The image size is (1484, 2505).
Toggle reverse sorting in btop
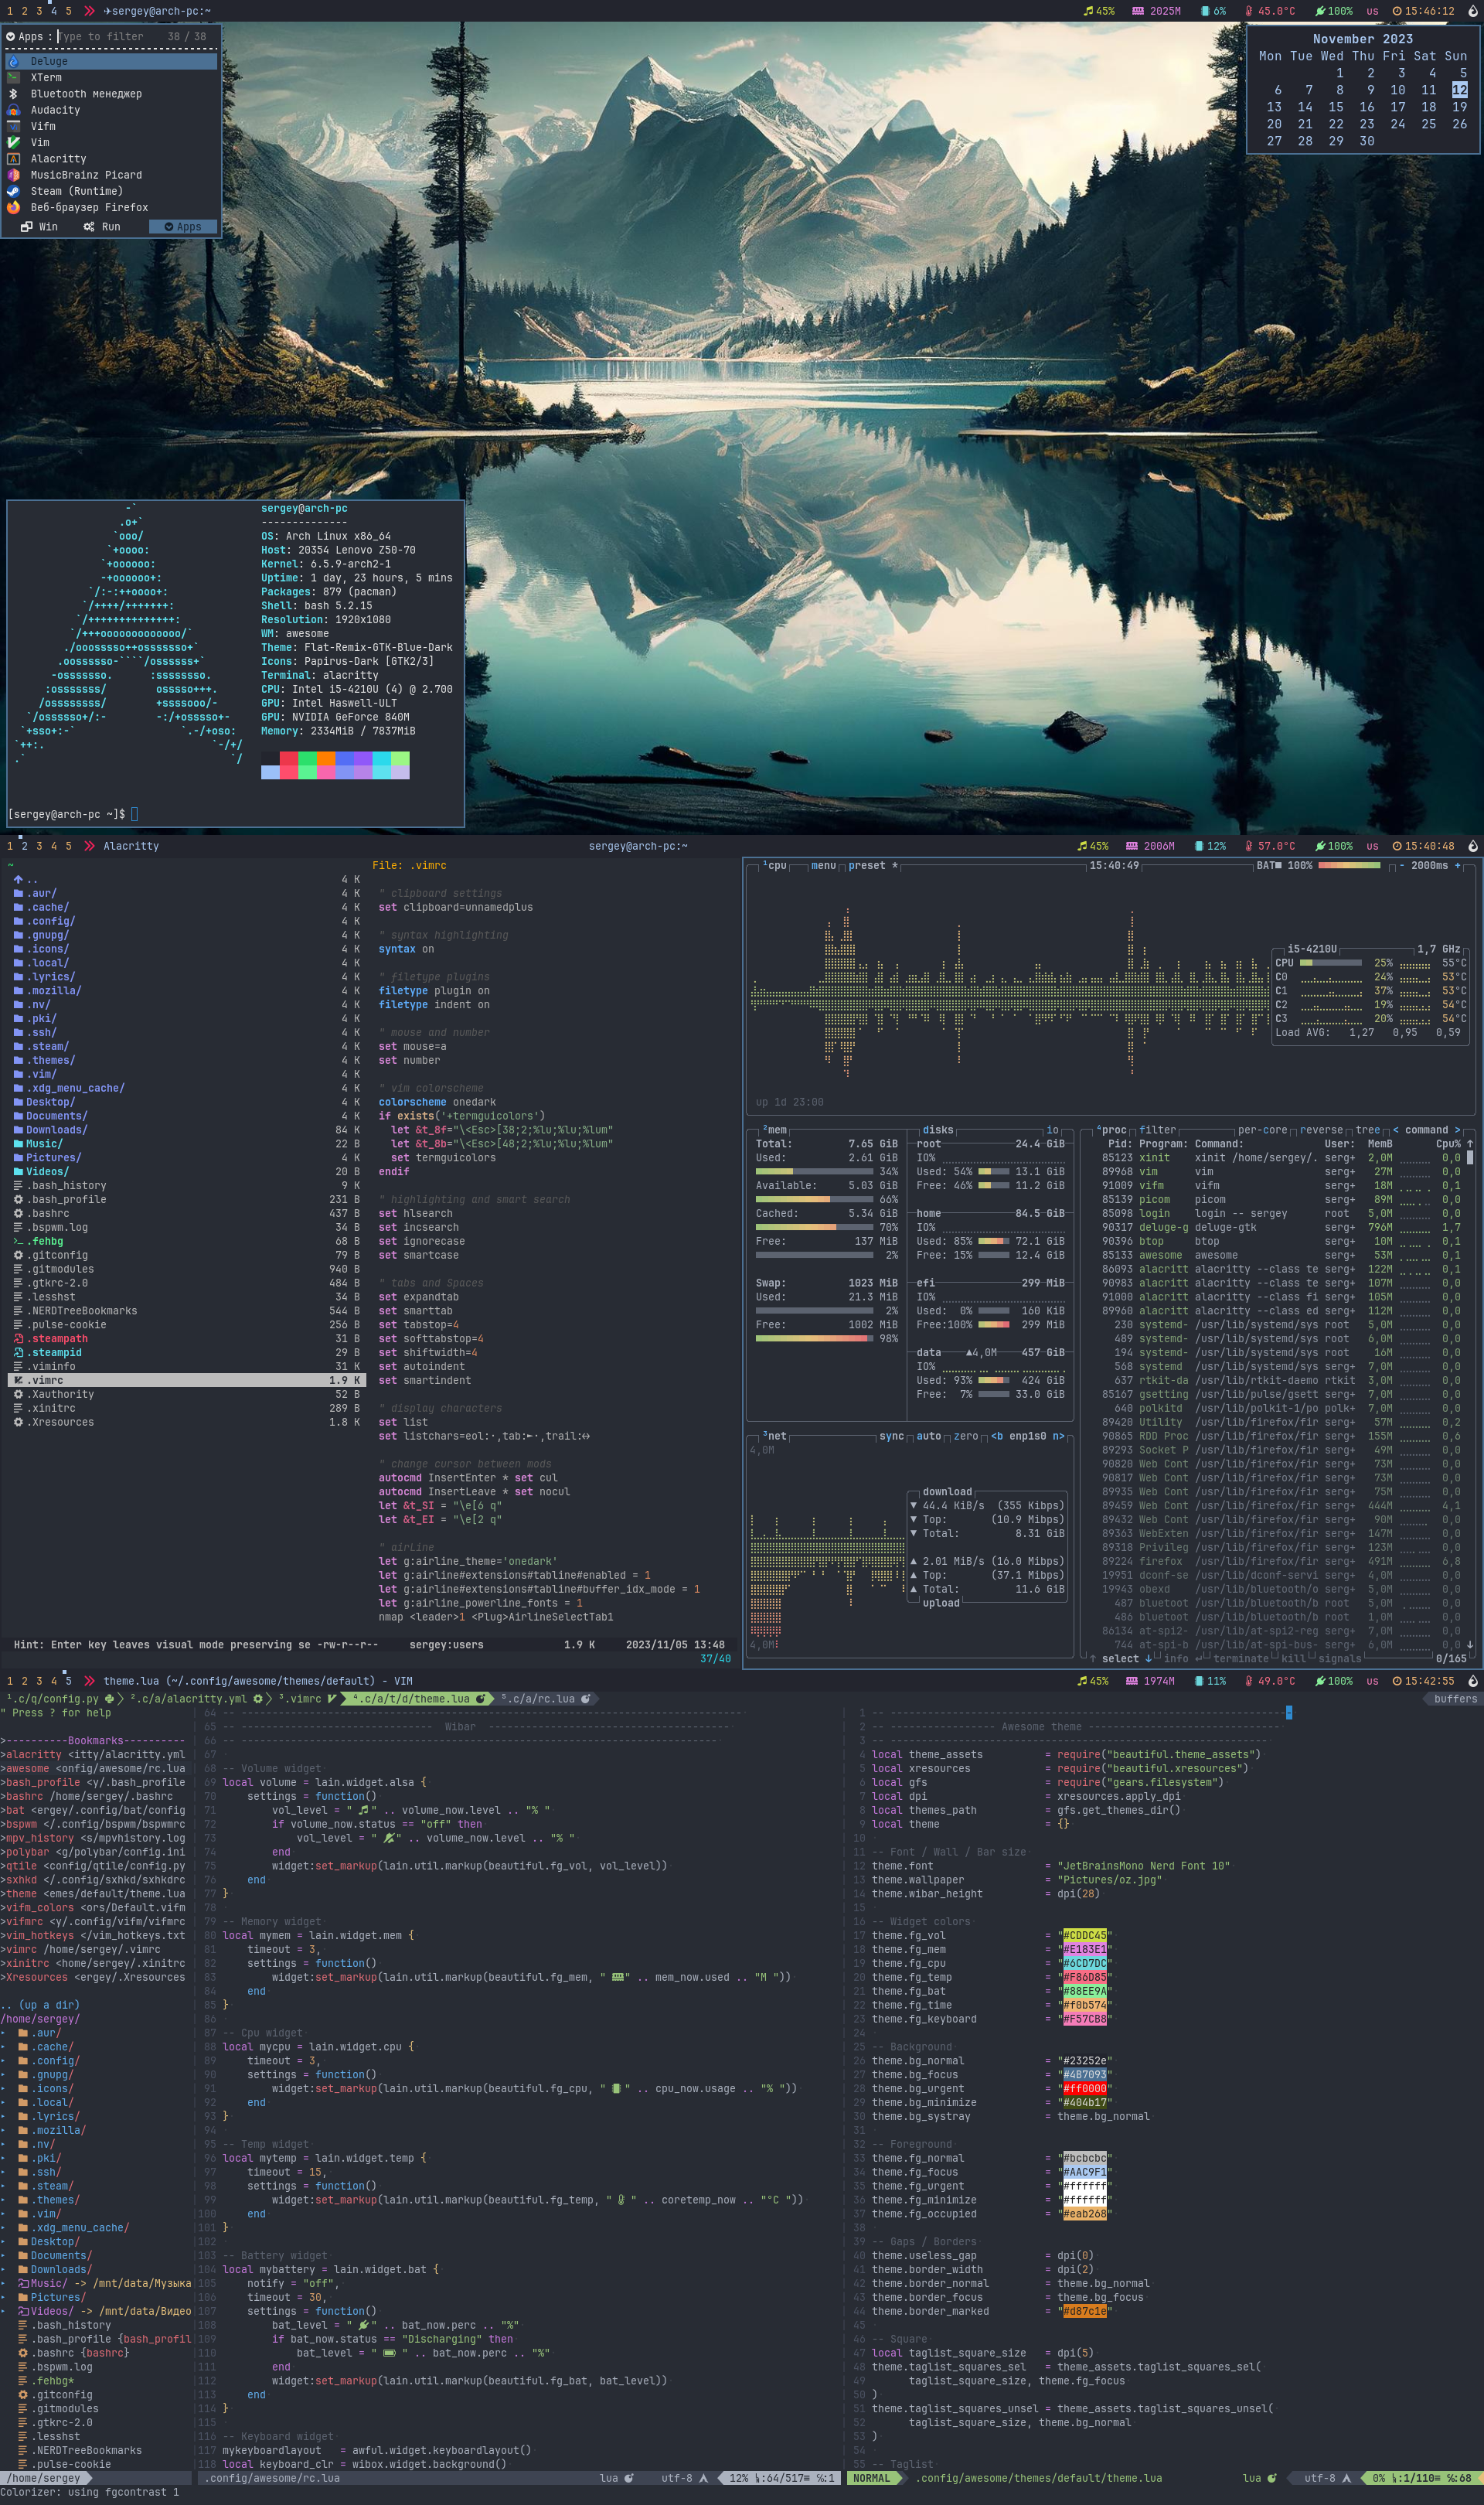[x=1321, y=1130]
